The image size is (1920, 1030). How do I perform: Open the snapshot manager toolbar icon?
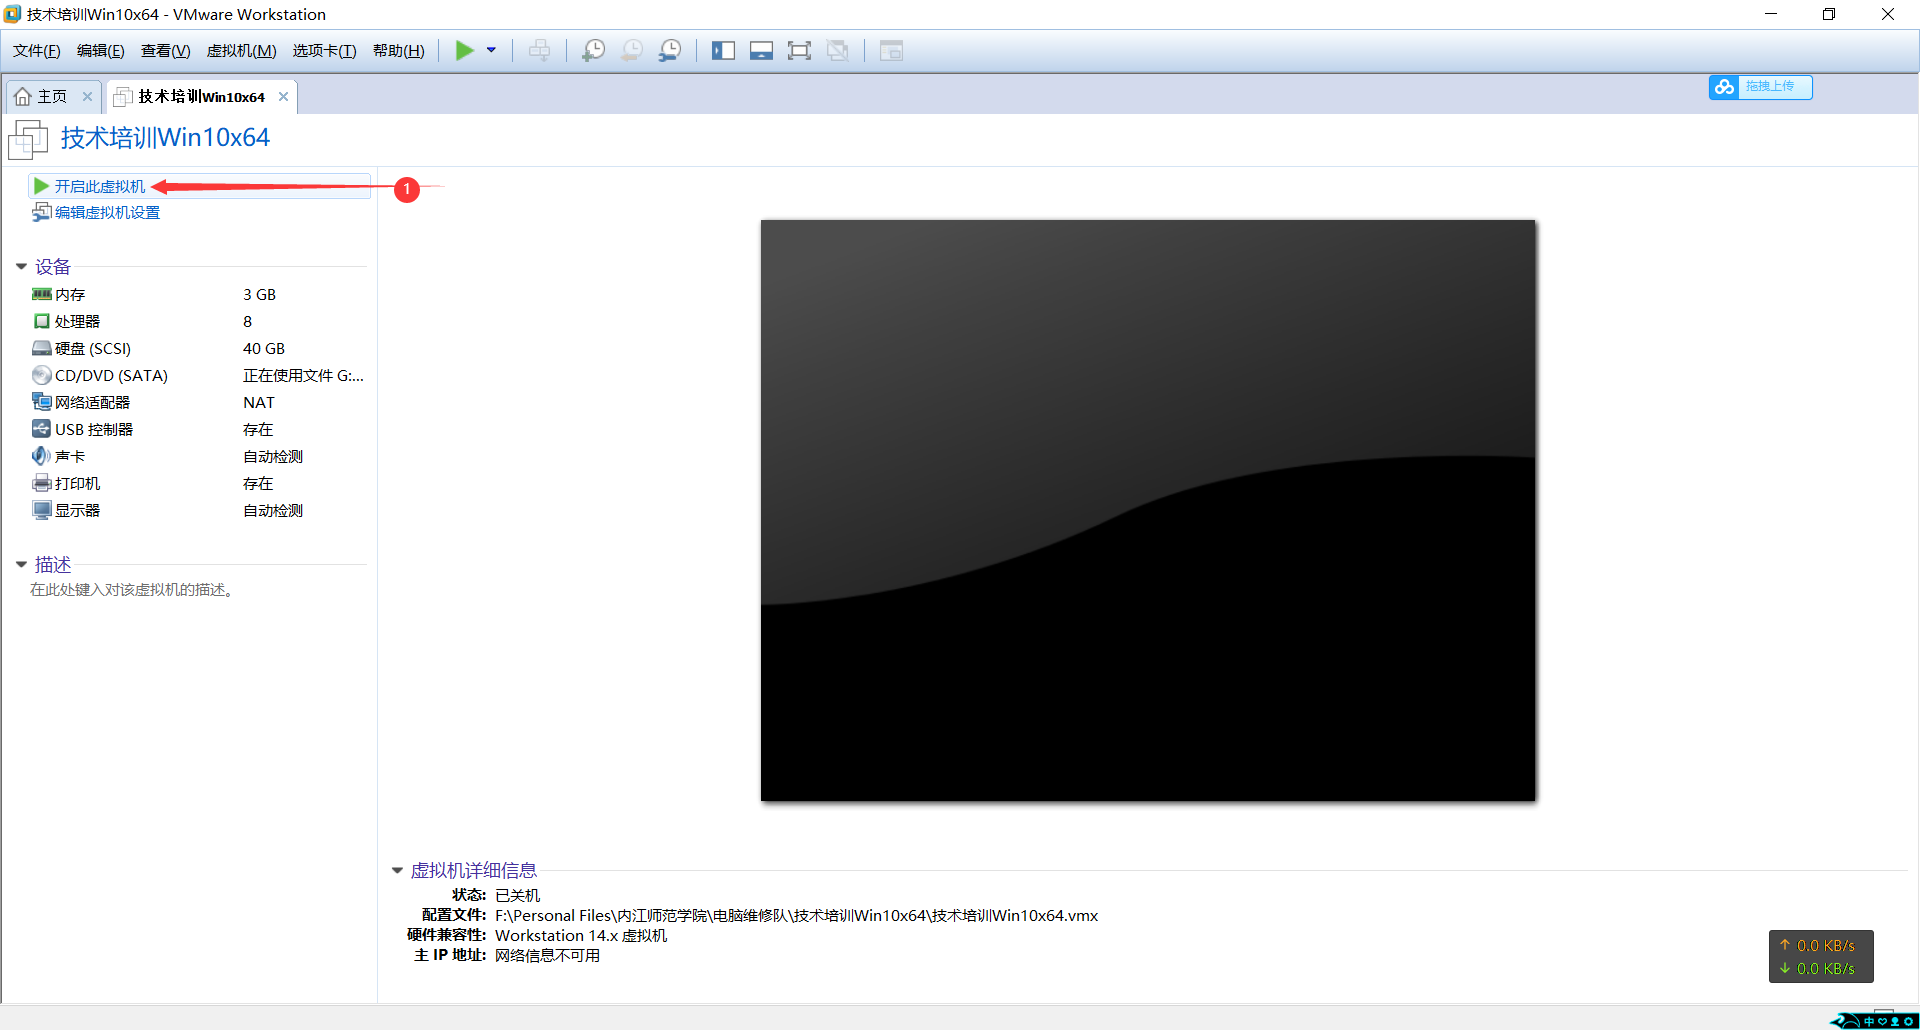click(x=670, y=51)
